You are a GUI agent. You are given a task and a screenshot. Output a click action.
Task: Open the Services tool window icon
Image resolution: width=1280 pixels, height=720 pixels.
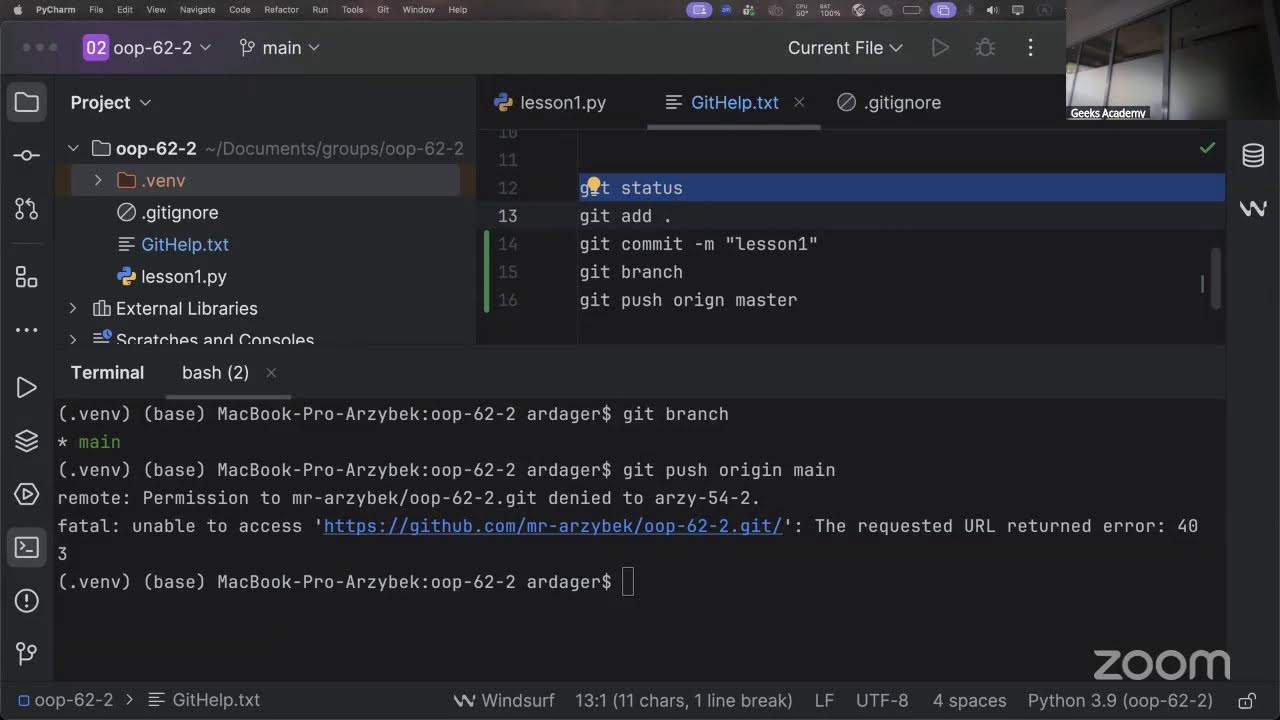[27, 494]
